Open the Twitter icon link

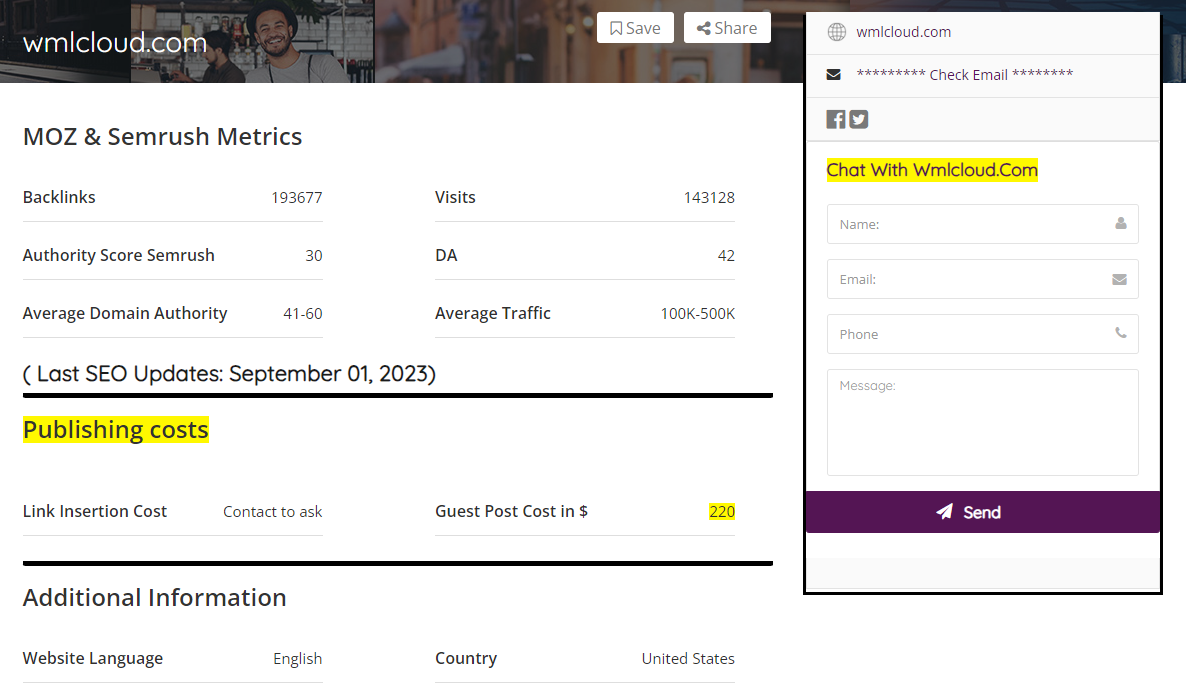tap(859, 119)
